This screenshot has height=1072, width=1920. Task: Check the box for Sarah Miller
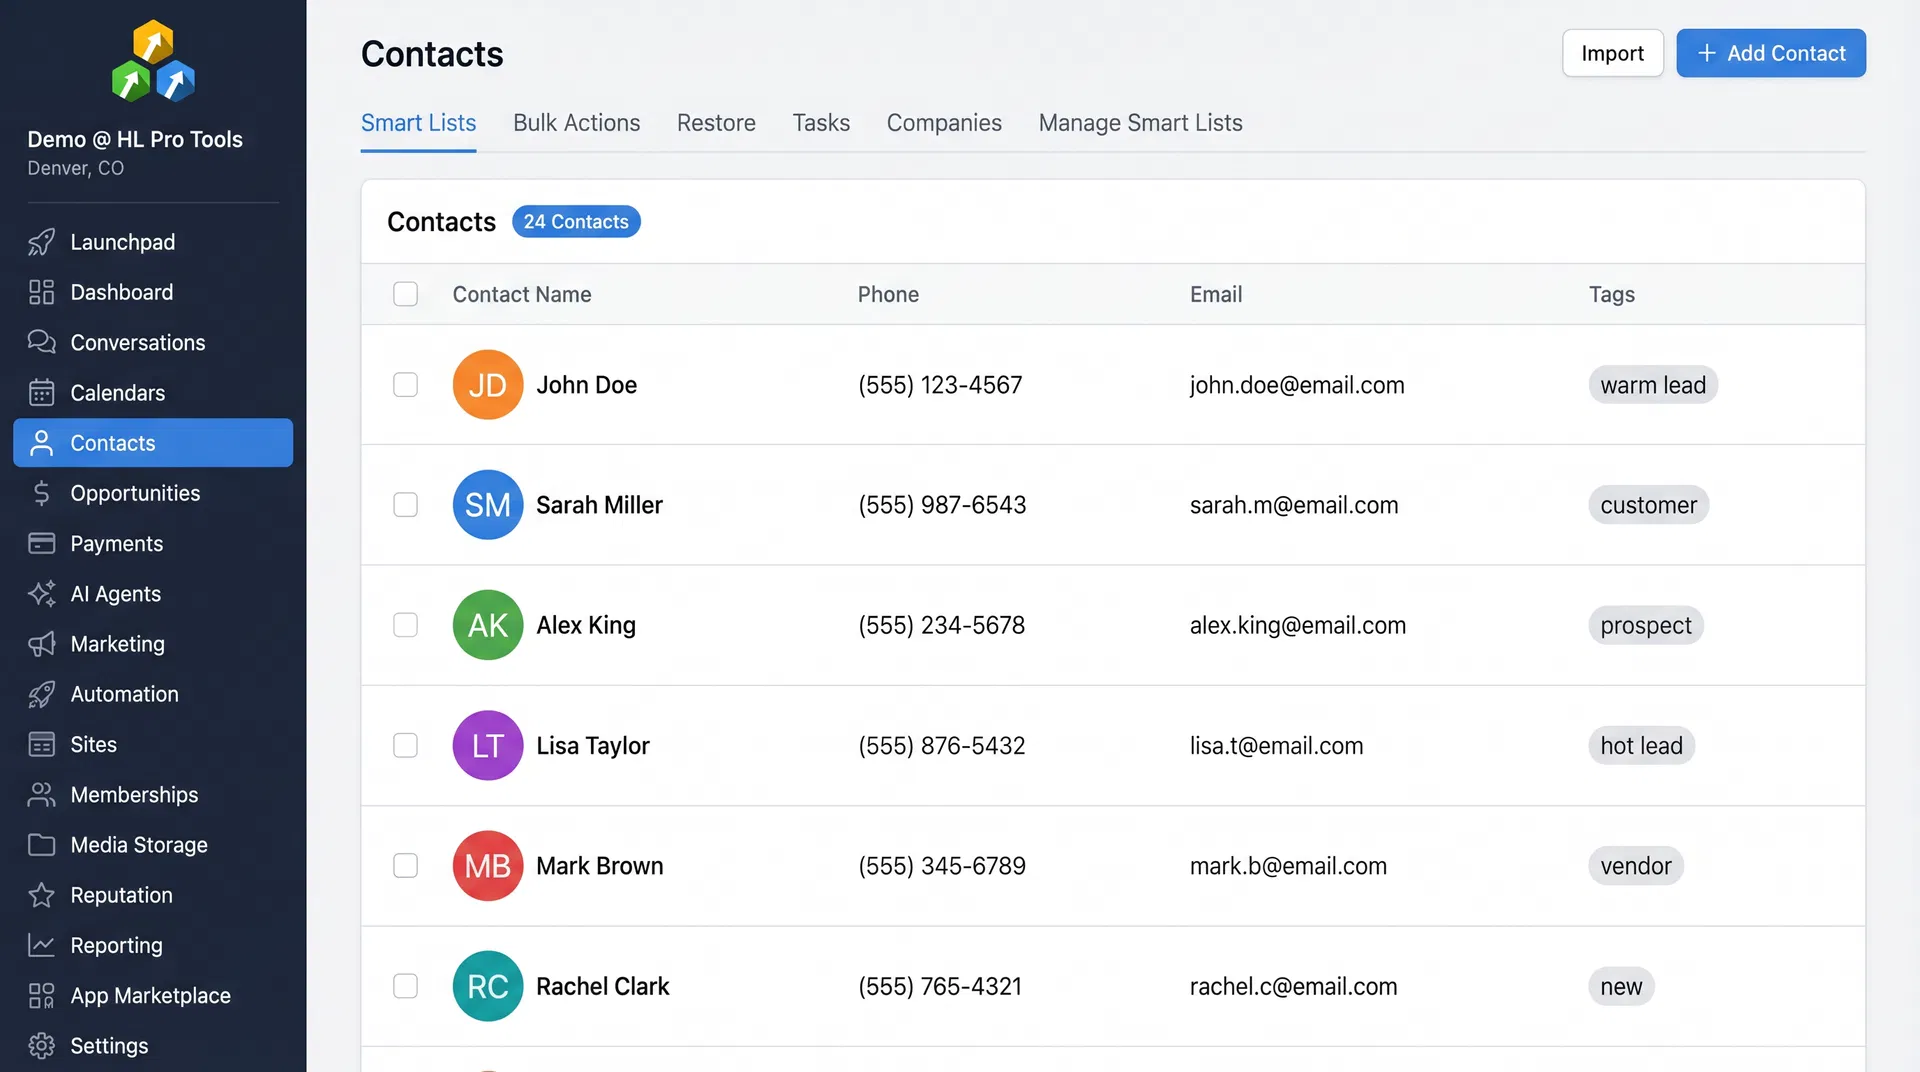click(405, 505)
